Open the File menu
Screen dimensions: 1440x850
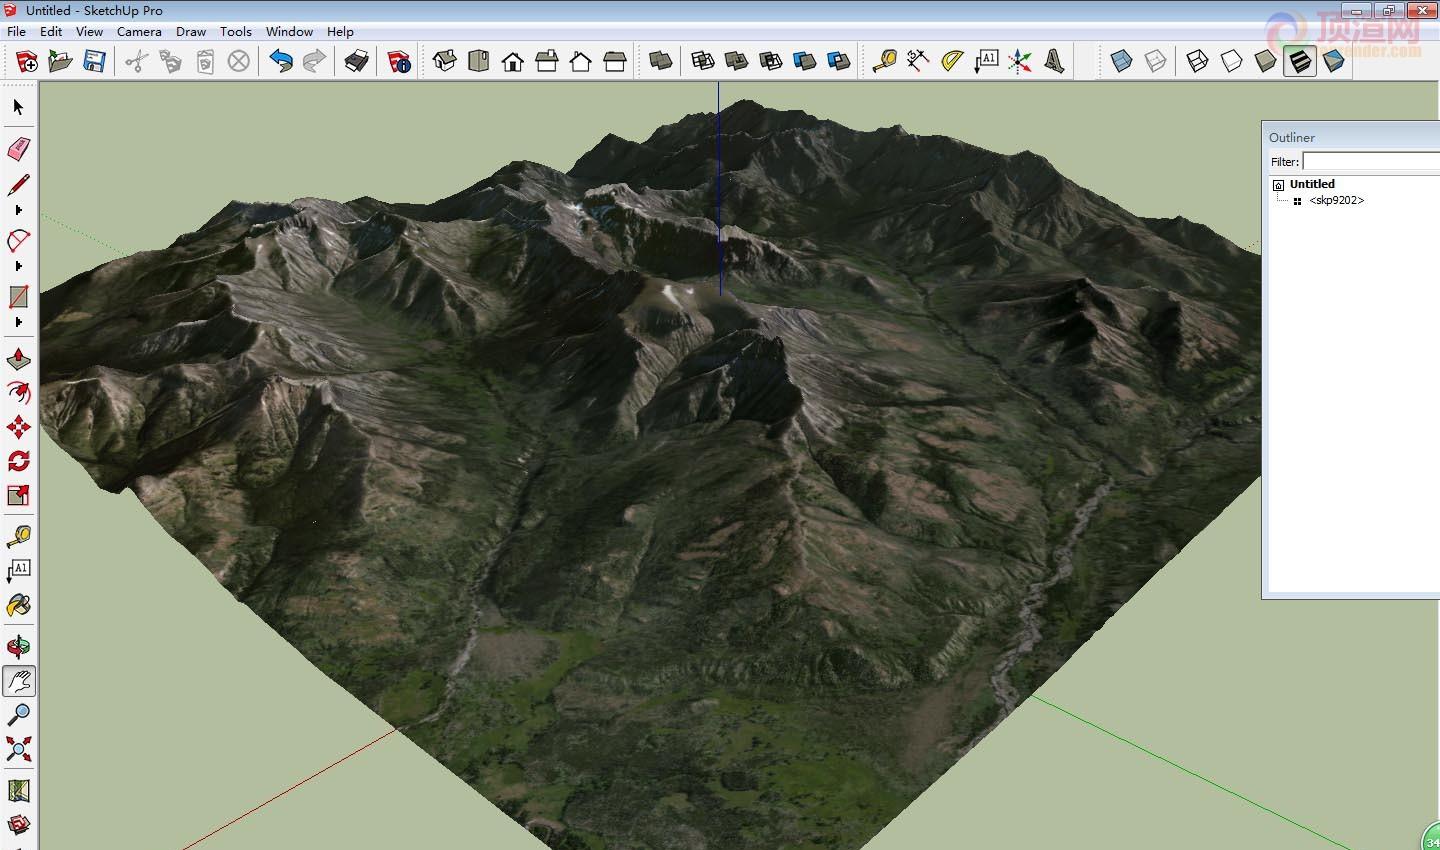pos(16,31)
